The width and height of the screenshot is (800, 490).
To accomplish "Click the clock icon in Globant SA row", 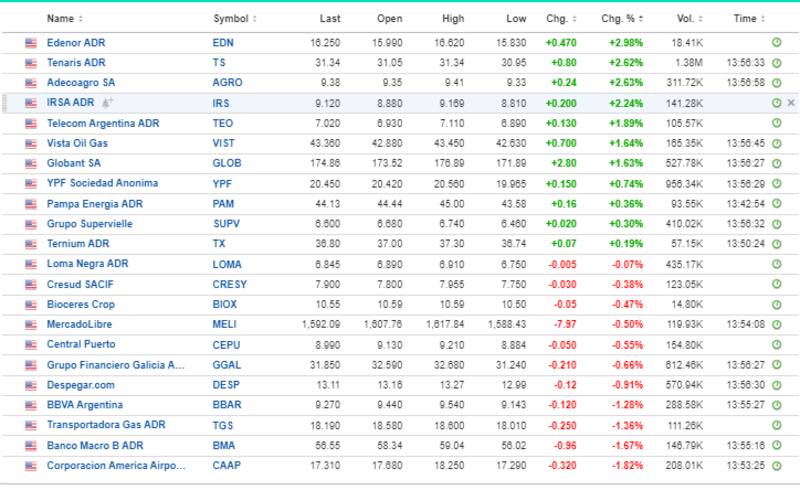I will tap(777, 163).
